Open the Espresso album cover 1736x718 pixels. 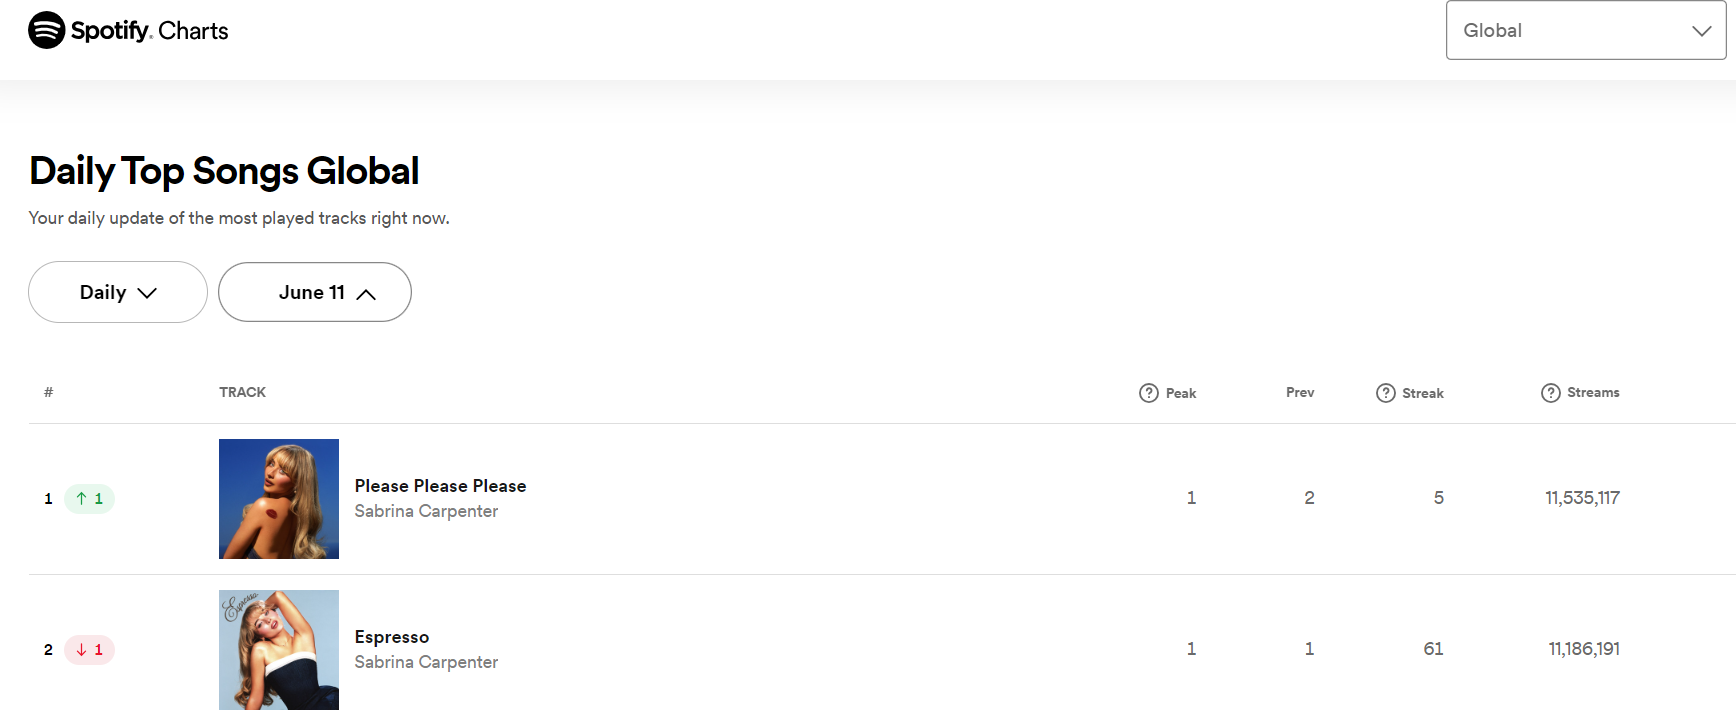click(x=279, y=650)
